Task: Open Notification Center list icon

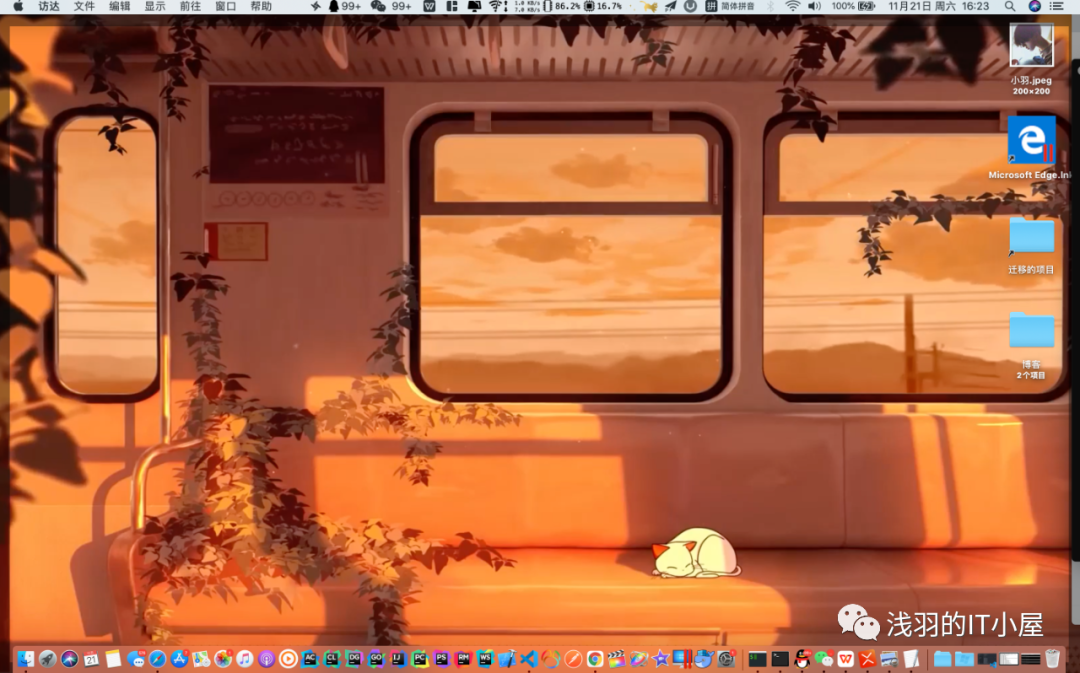Action: pos(1057,6)
